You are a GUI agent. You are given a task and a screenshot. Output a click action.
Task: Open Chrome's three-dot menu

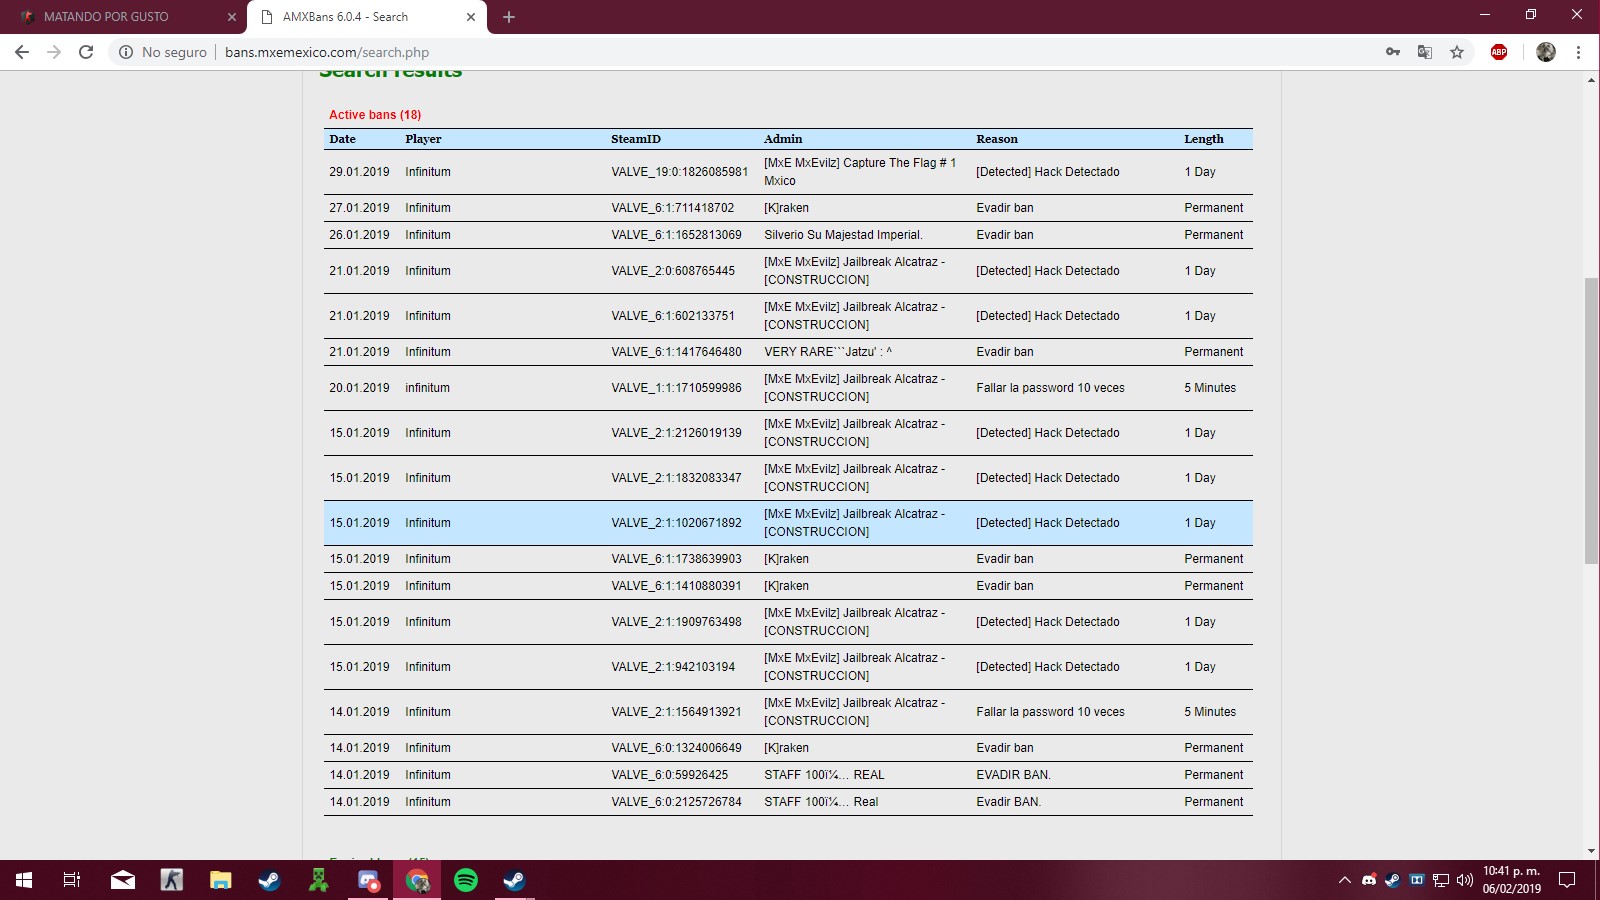[x=1579, y=52]
